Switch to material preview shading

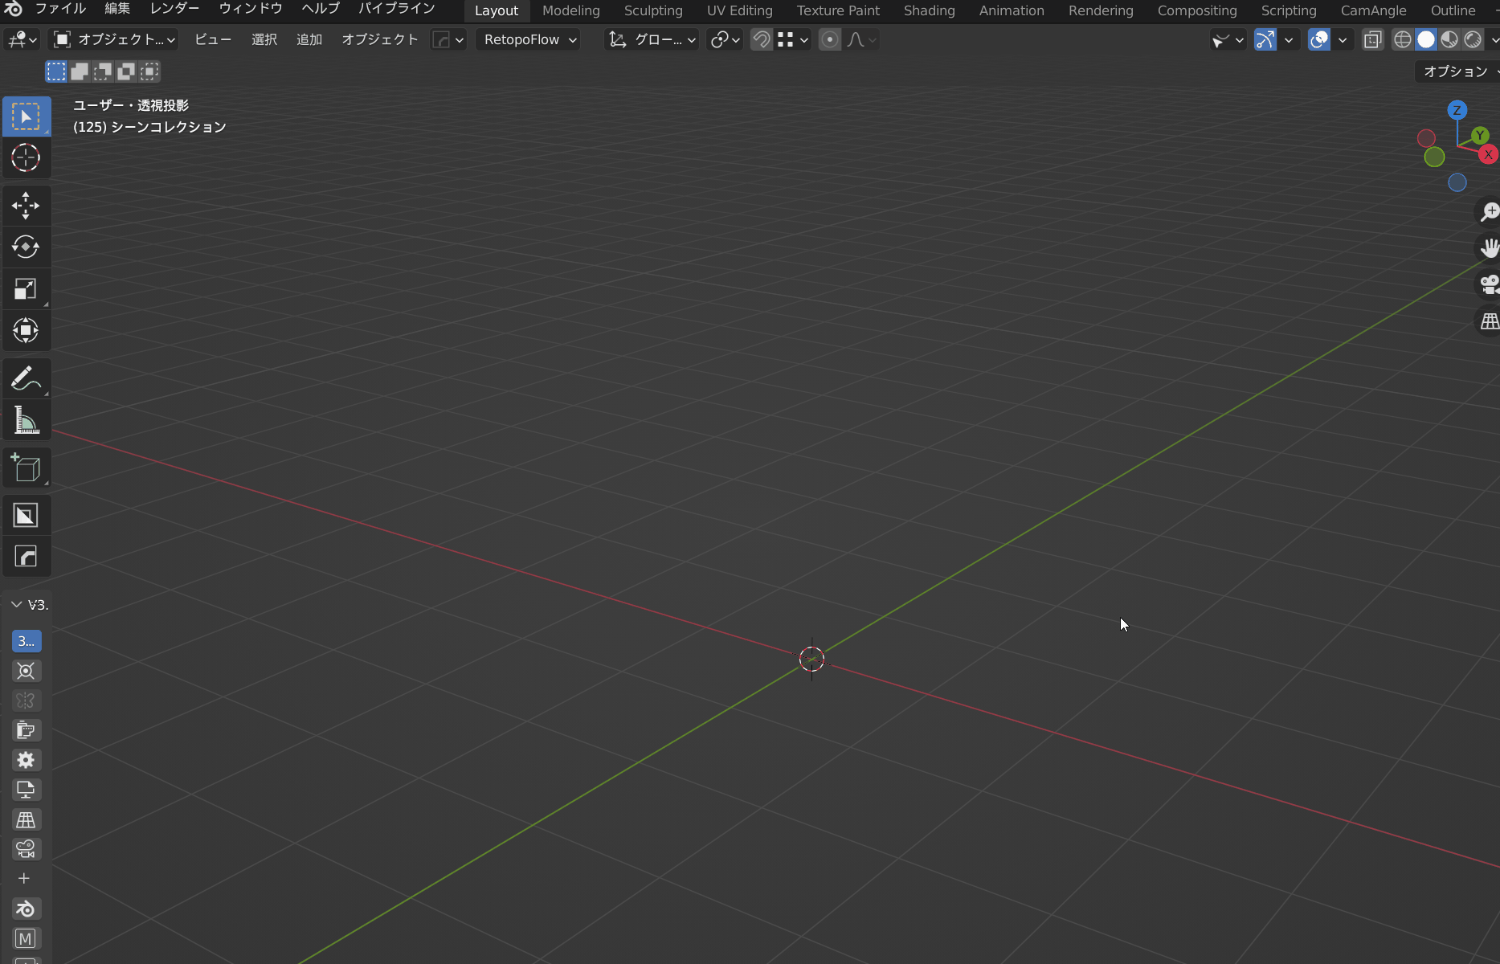tap(1449, 40)
